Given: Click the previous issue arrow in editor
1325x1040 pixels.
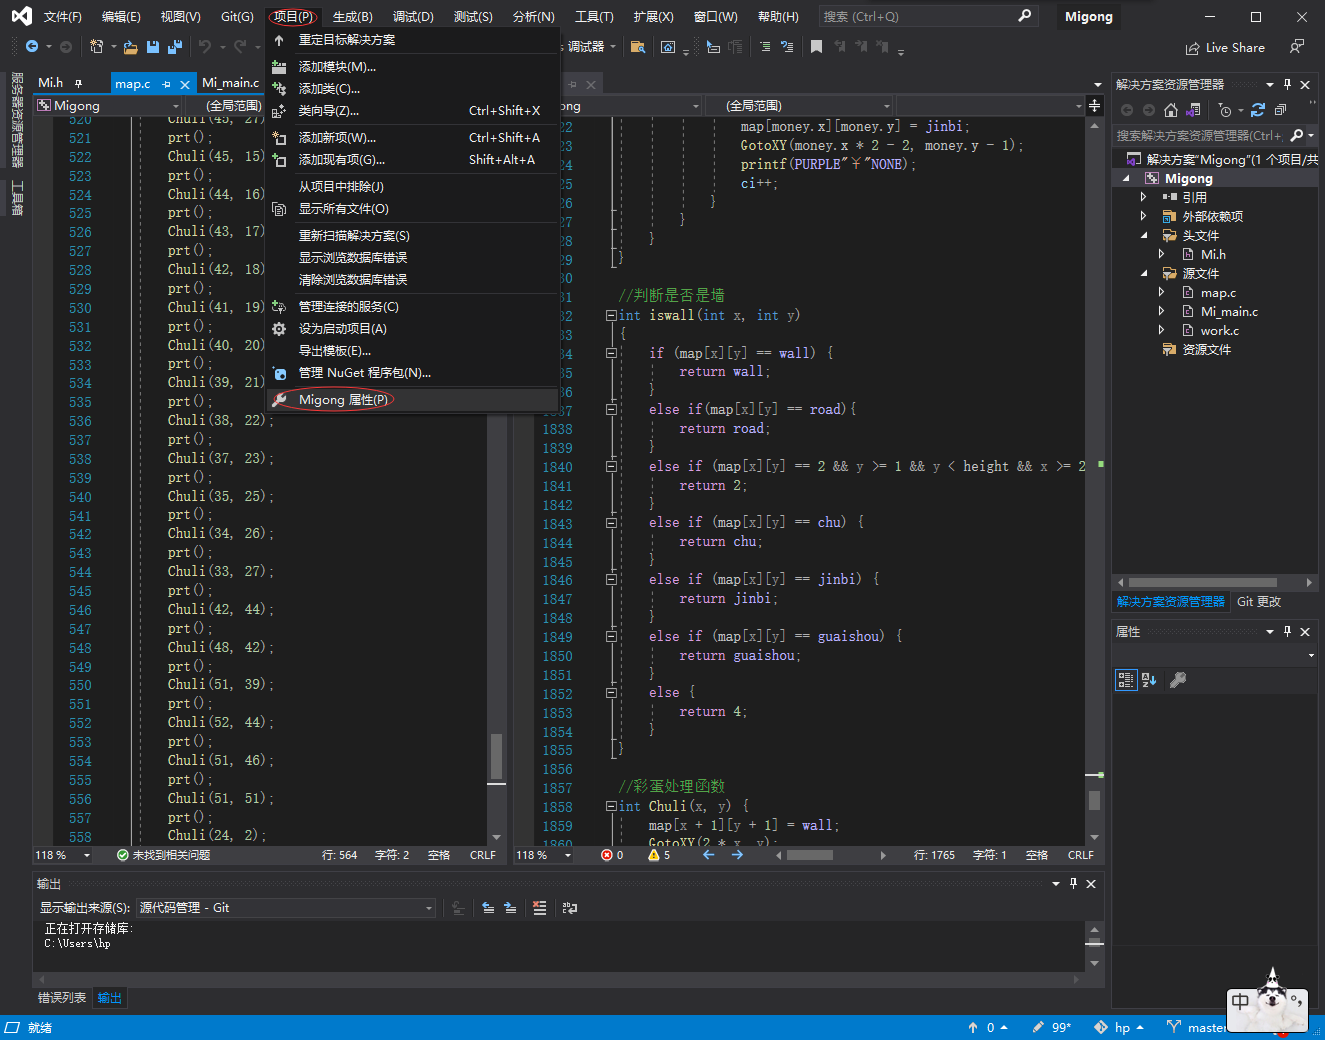Looking at the screenshot, I should point(709,855).
